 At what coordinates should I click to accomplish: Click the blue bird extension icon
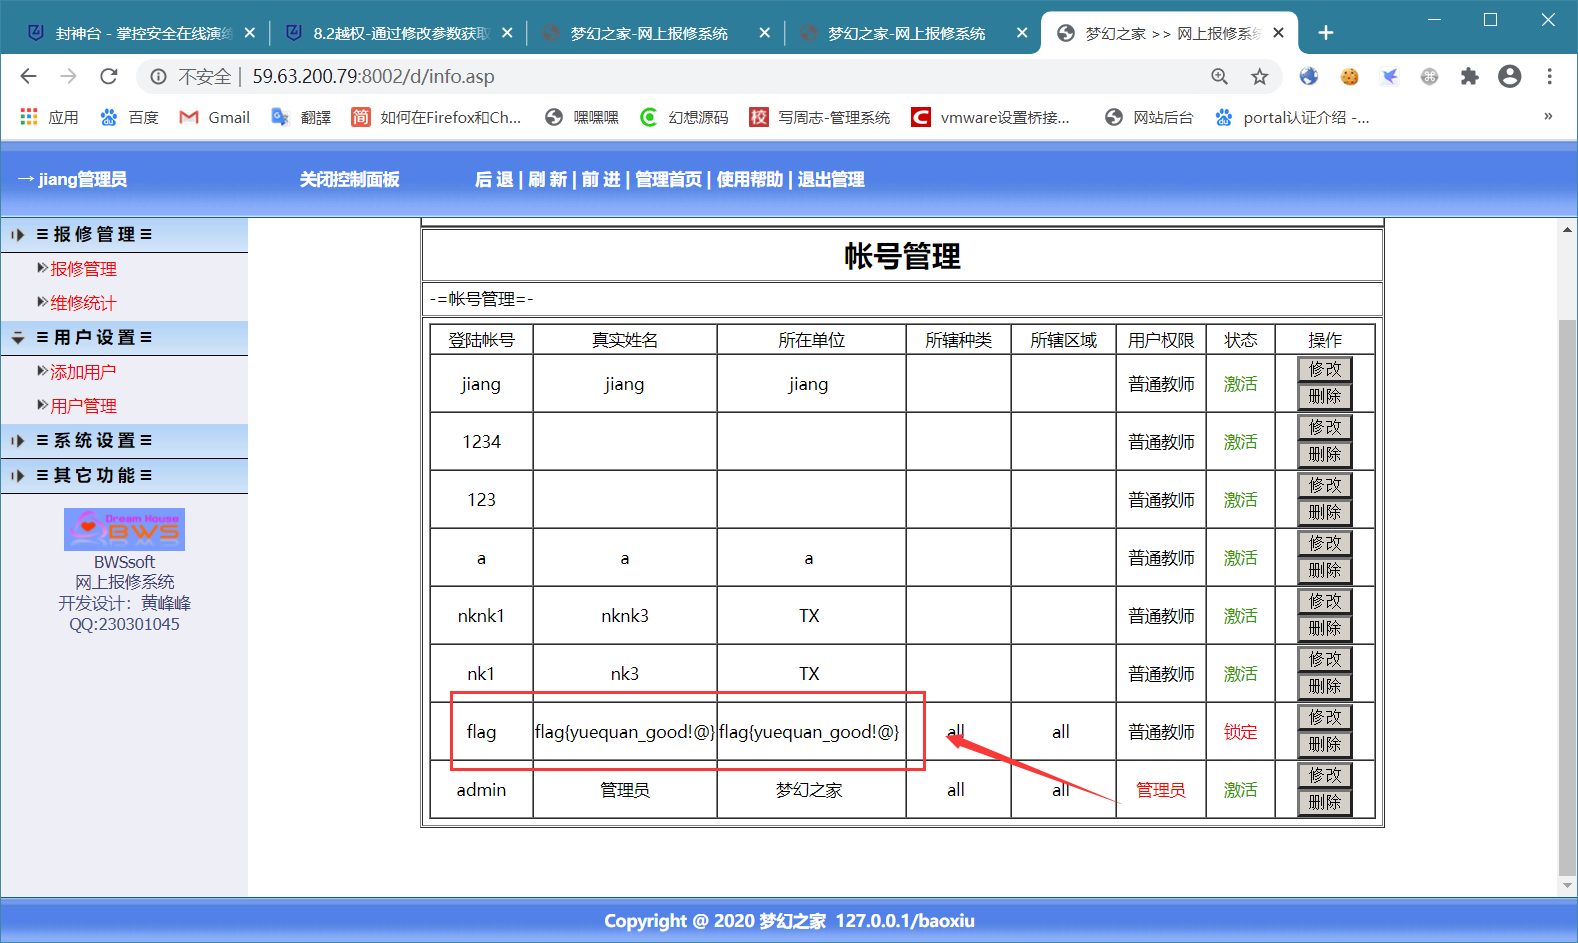1389,76
